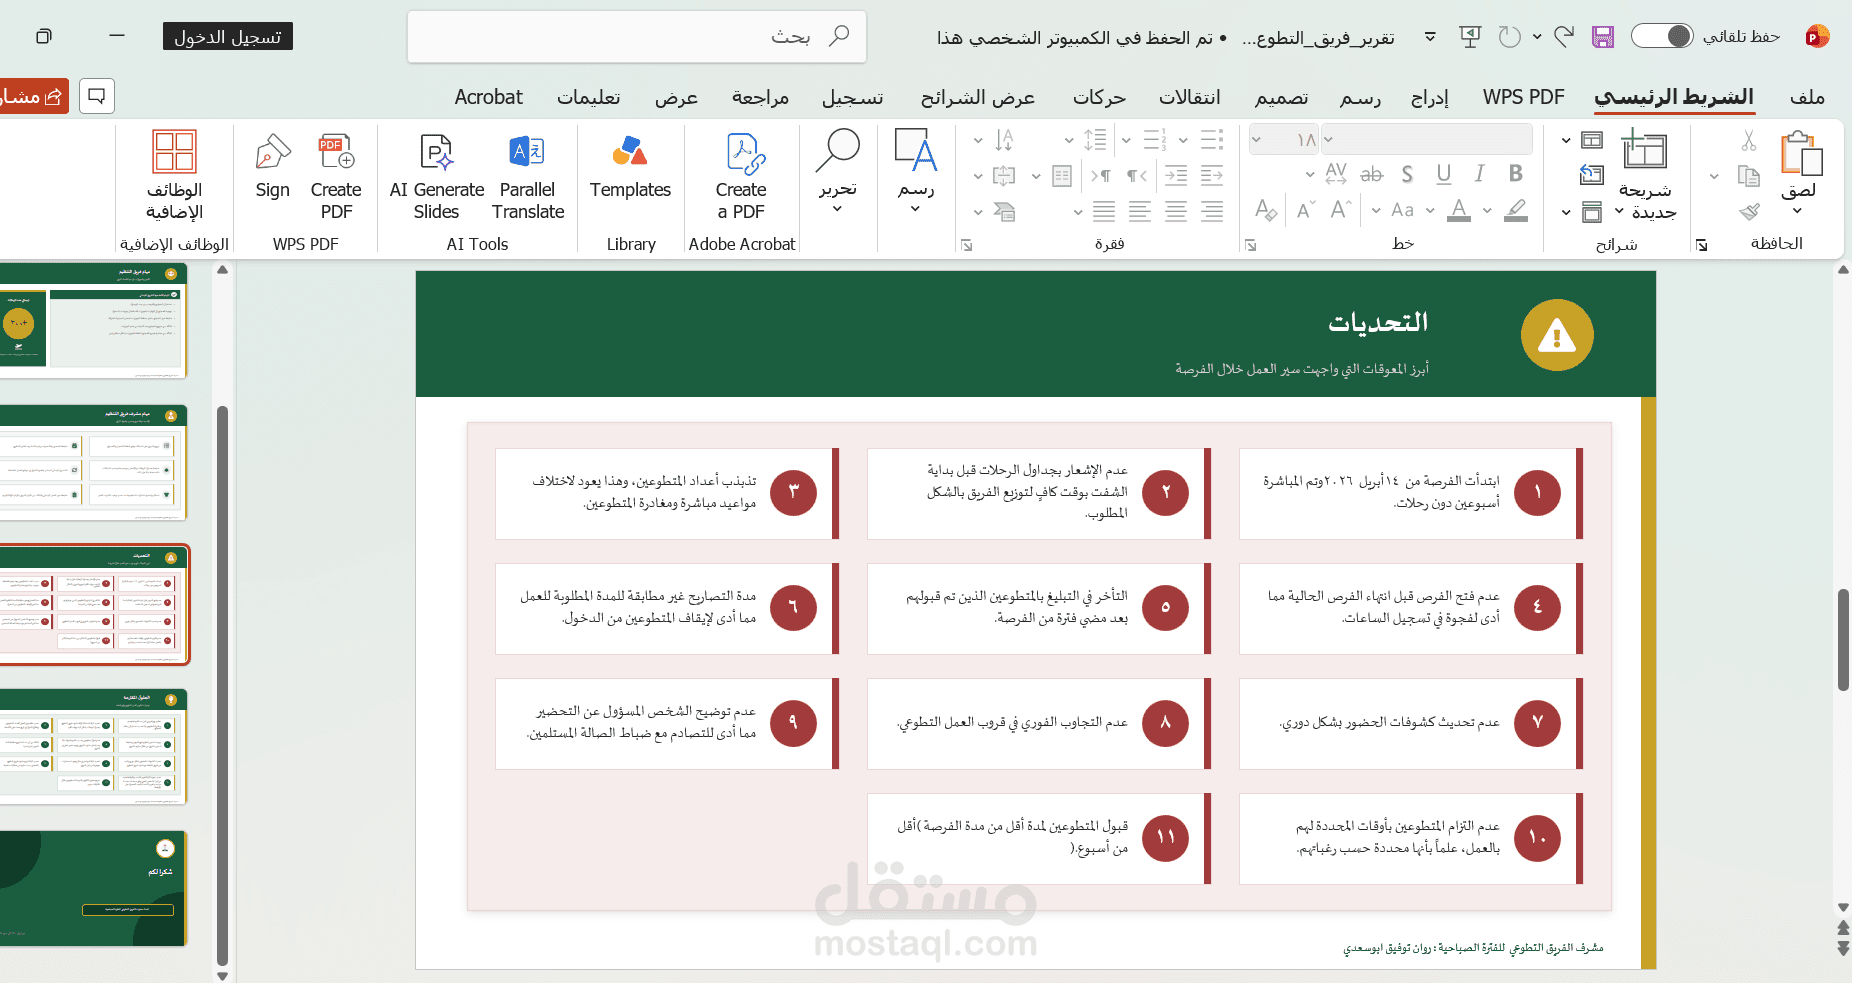Start the slide show from the beginning icon

point(1470,37)
